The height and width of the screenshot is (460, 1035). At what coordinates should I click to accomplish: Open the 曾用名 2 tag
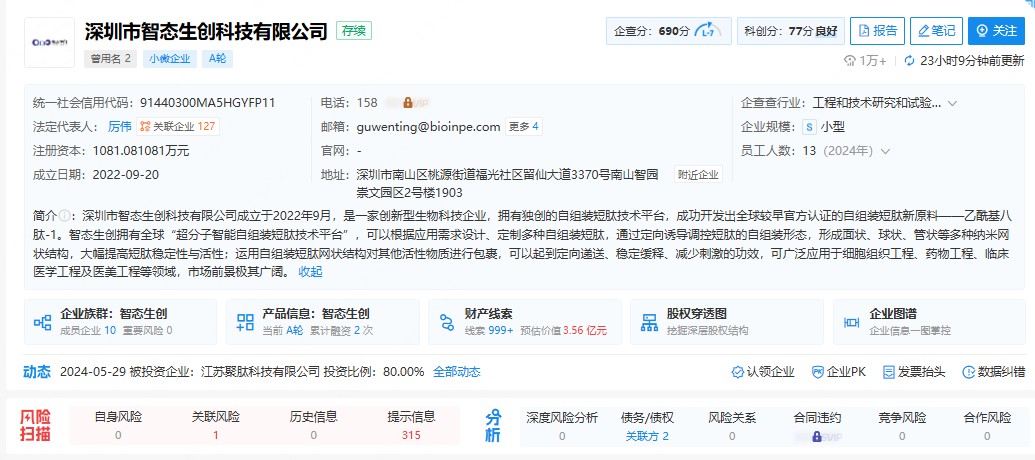[x=110, y=59]
